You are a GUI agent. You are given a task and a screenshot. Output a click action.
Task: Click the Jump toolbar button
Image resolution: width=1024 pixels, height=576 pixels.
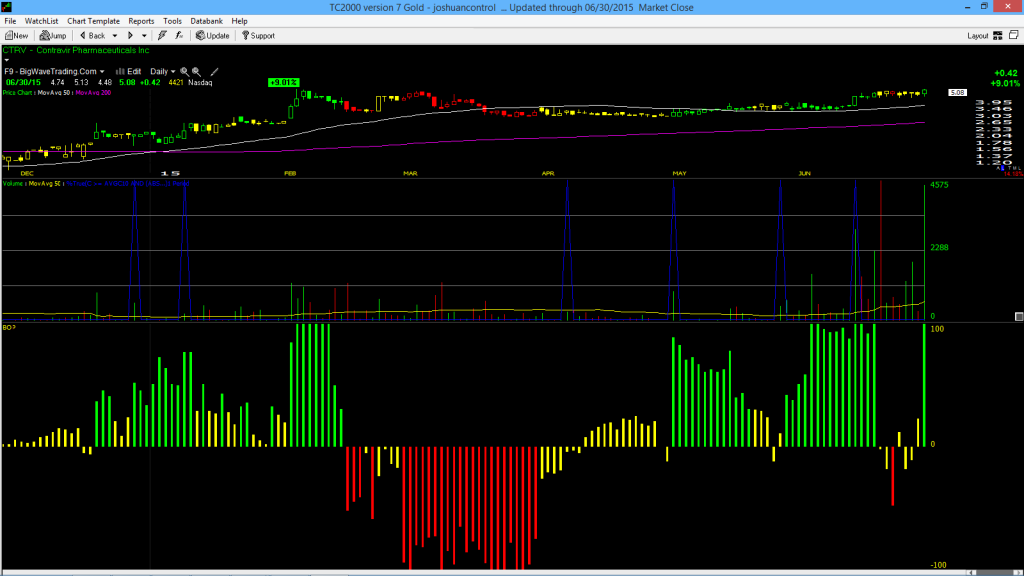point(53,36)
